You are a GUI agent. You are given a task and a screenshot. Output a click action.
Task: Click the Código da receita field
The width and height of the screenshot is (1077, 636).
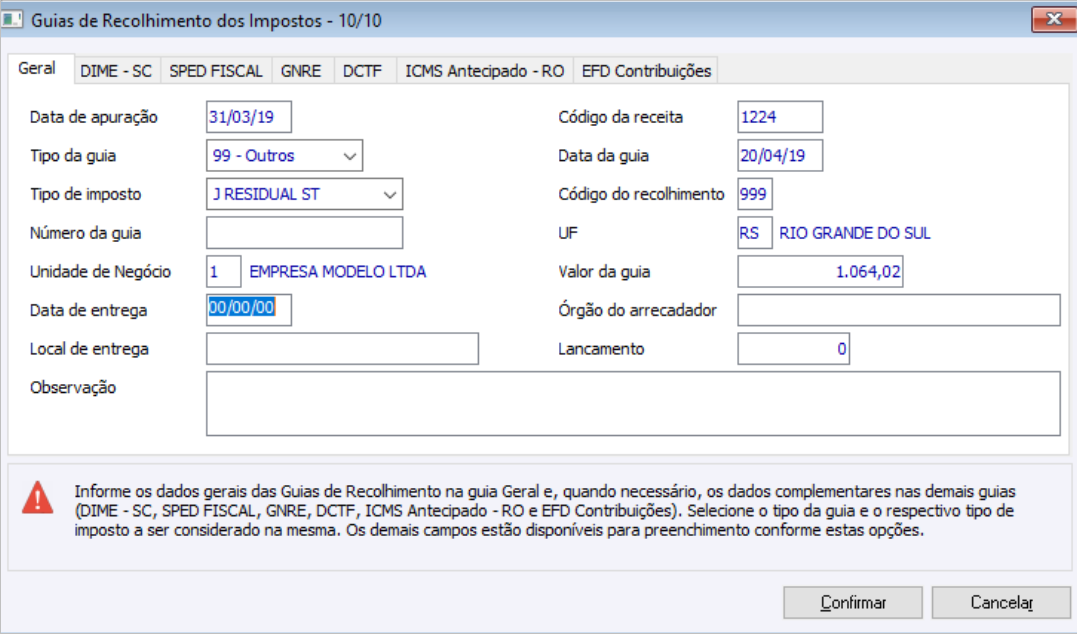780,117
